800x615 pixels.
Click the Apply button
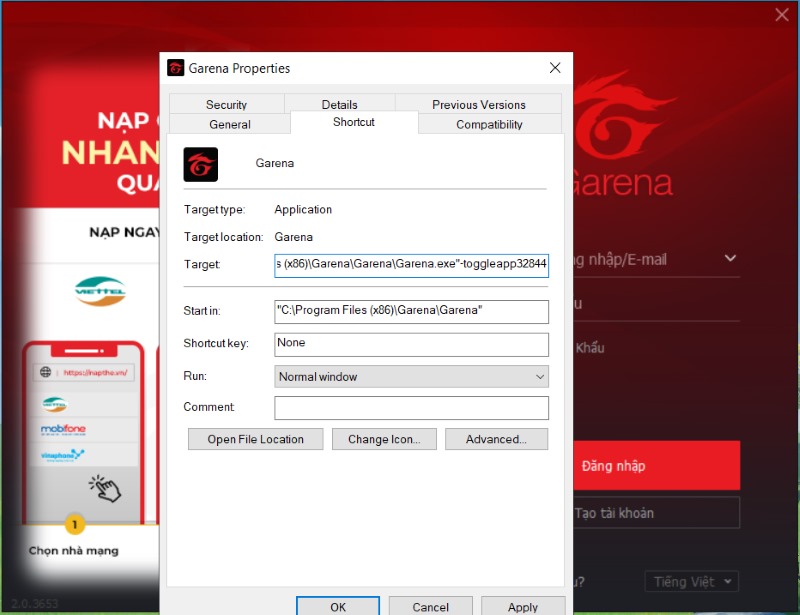[x=523, y=606]
